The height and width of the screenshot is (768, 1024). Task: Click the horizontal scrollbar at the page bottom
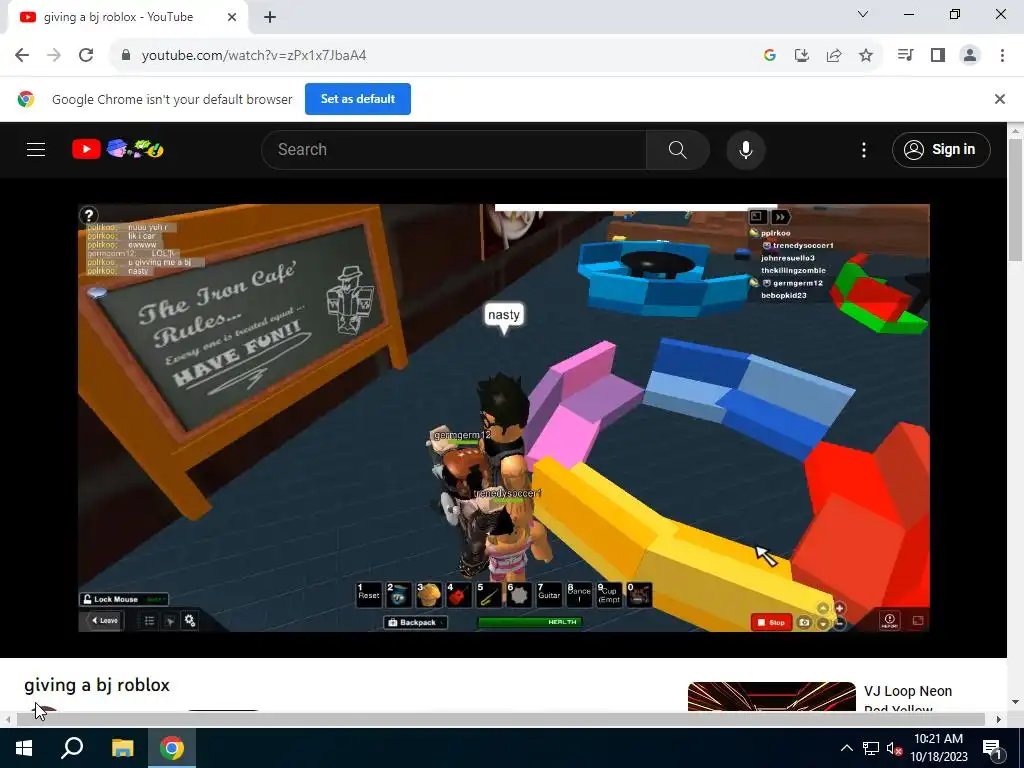[500, 719]
